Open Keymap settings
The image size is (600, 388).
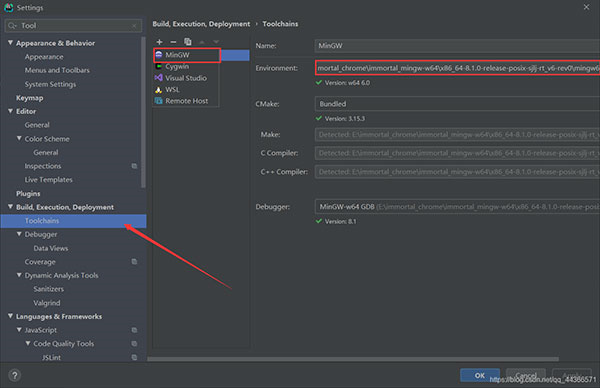point(29,98)
